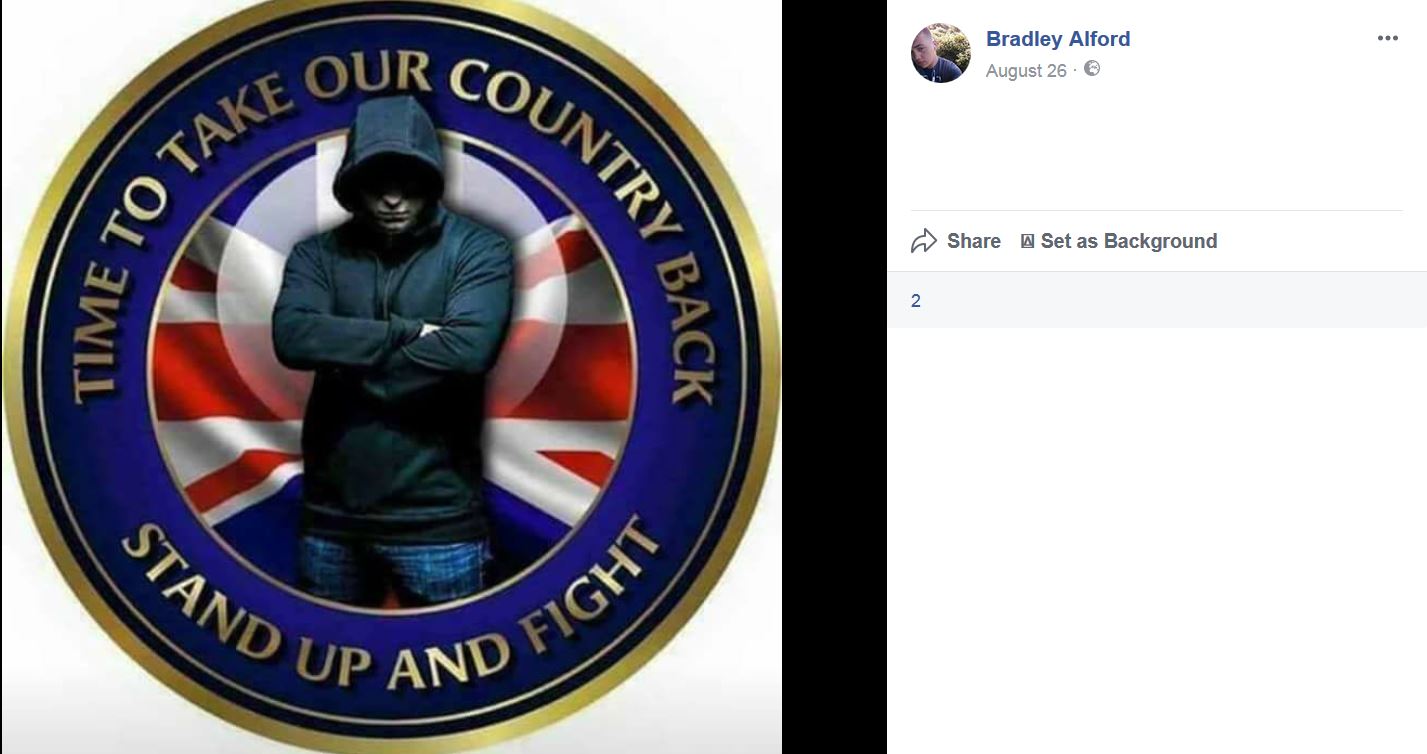Click the Share text label
The height and width of the screenshot is (754, 1427).
(974, 241)
